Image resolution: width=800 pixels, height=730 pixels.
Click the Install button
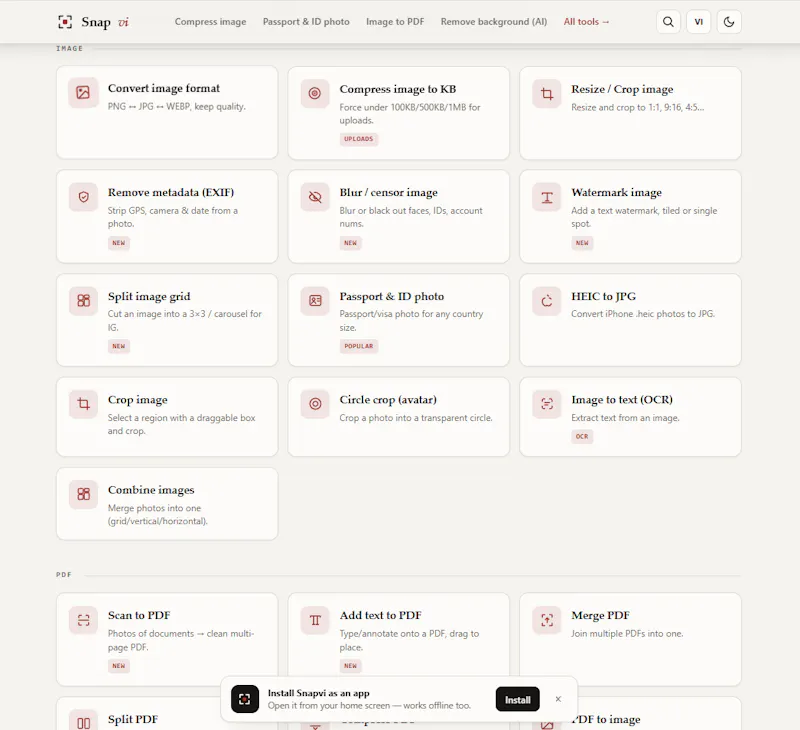coord(517,699)
